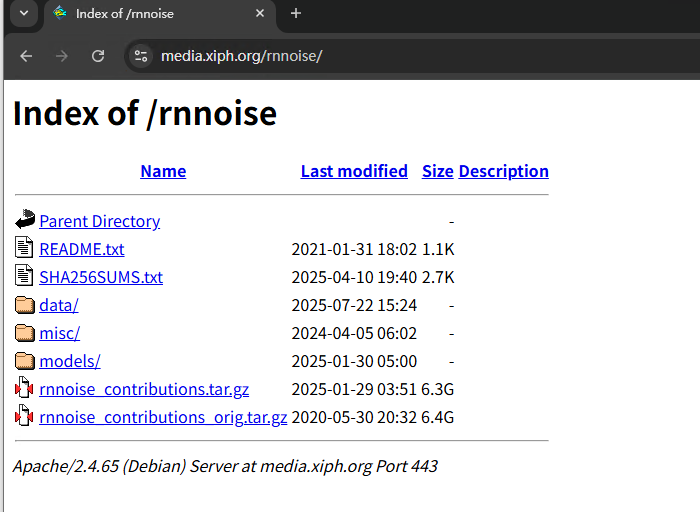
Task: Open the site information icon in address bar
Action: (x=141, y=56)
